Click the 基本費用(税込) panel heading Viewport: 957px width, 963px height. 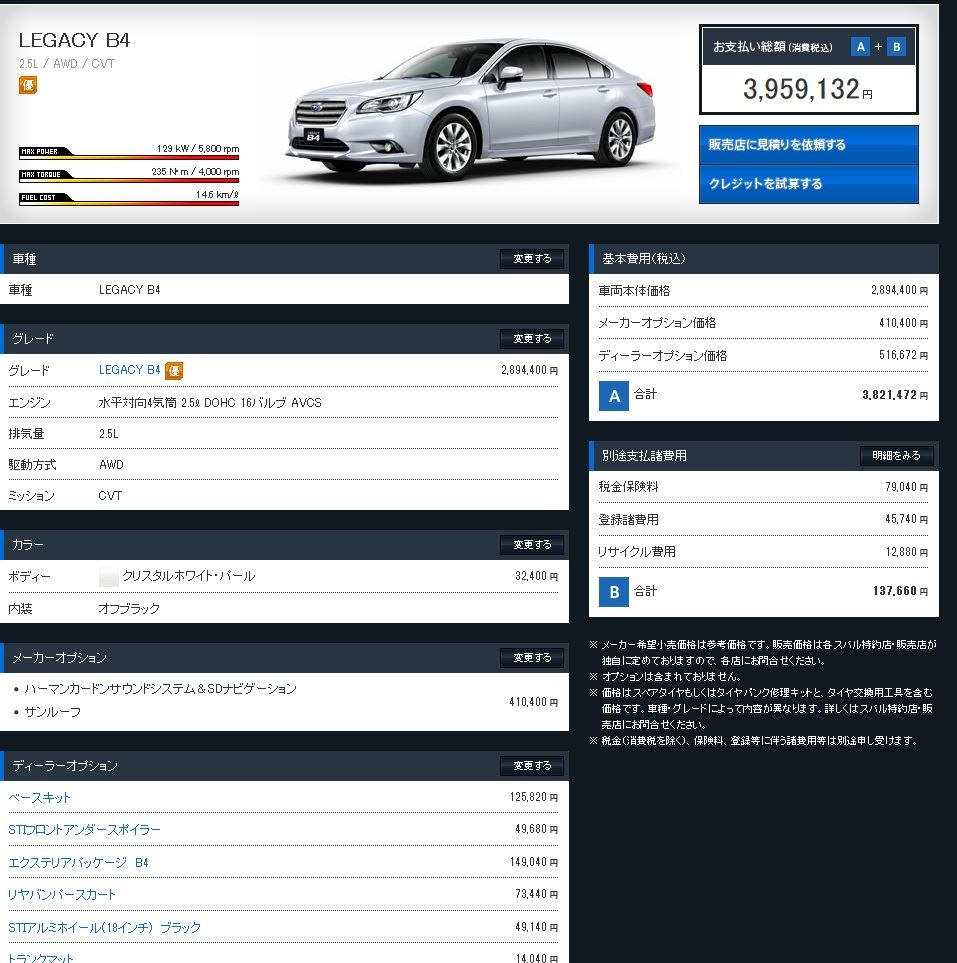coord(644,259)
